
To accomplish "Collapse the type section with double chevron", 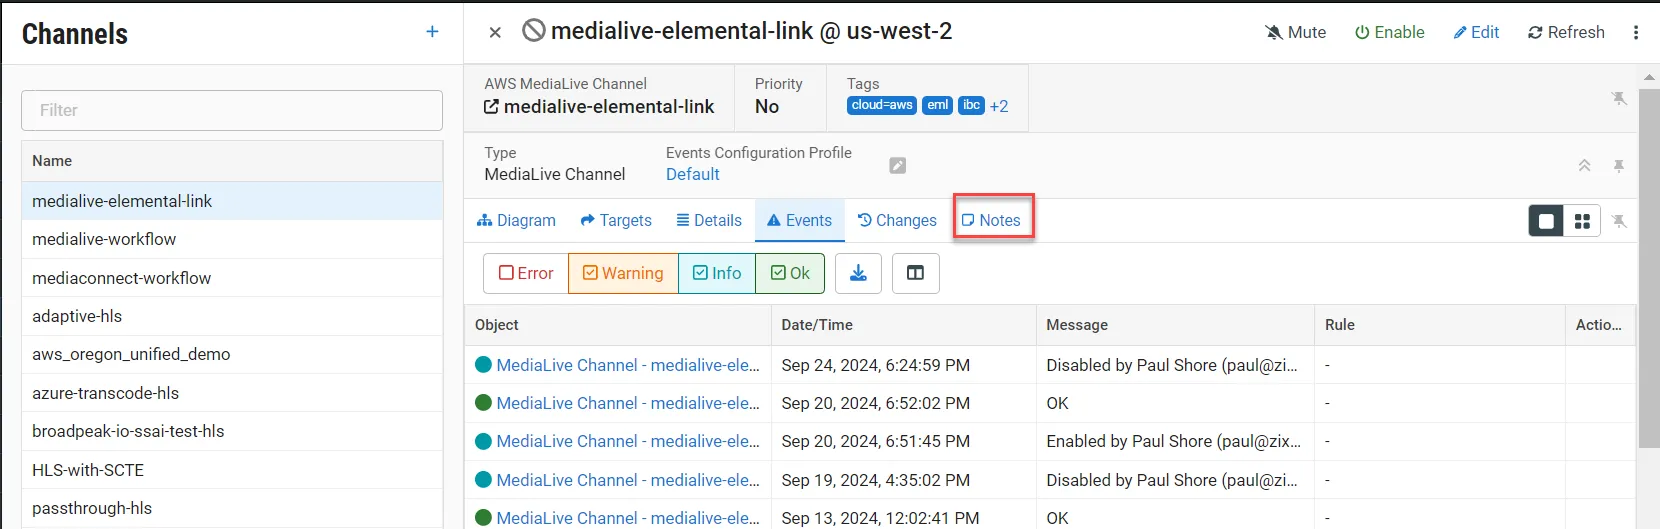I will coord(1585,165).
